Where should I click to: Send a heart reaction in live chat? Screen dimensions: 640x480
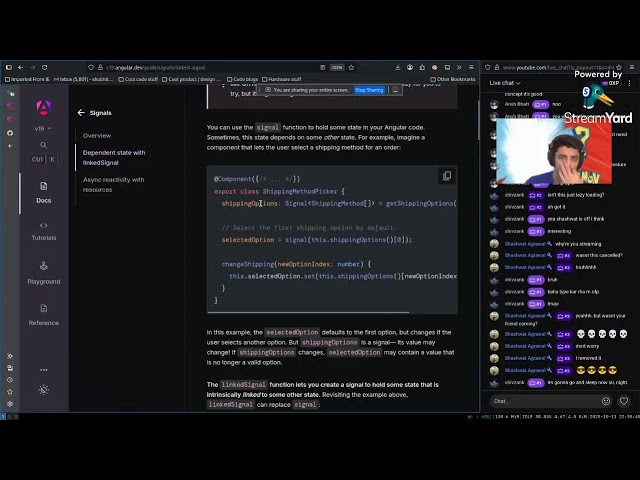[x=624, y=401]
